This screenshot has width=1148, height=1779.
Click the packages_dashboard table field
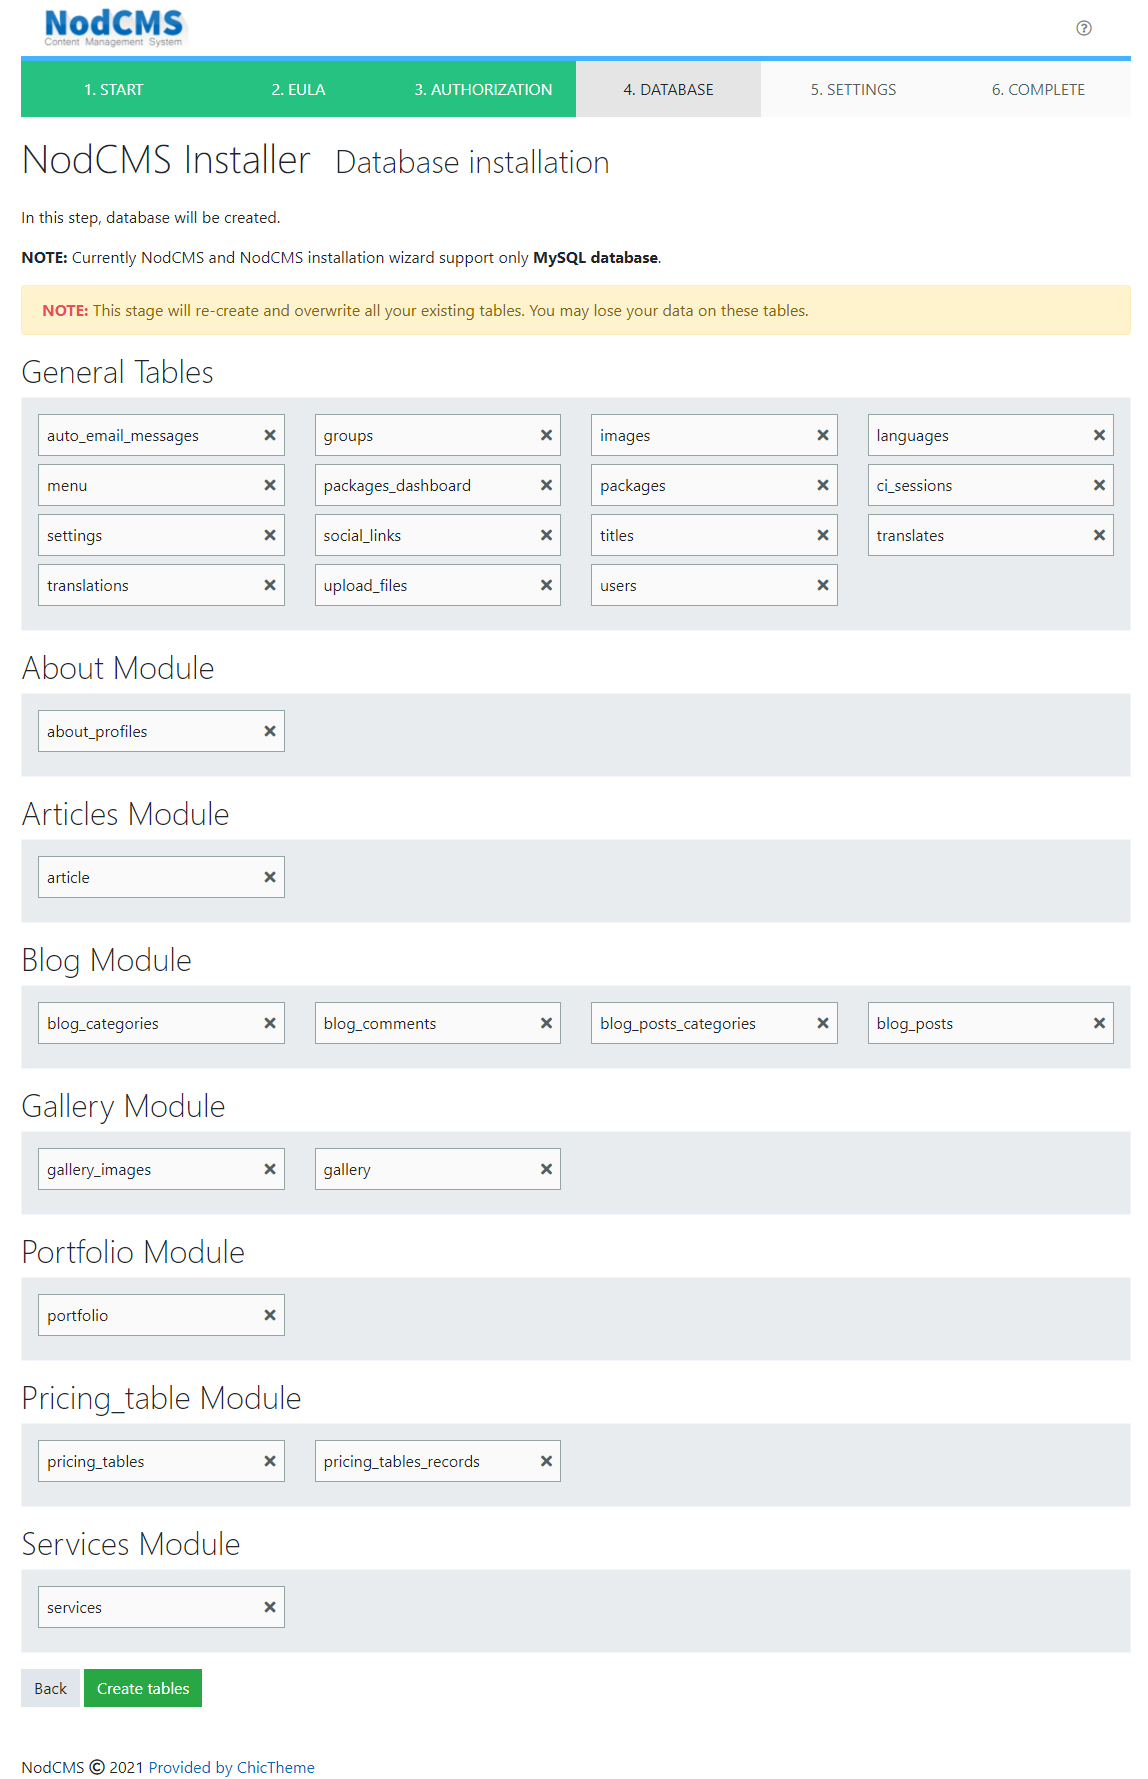[425, 485]
